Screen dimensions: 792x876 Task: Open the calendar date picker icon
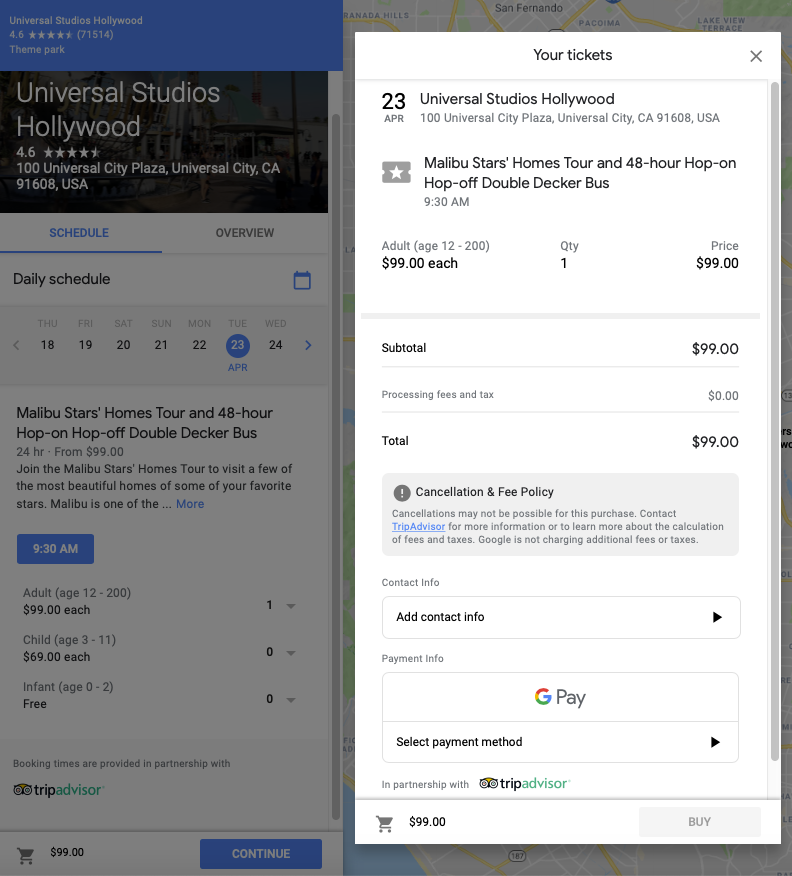coord(302,280)
